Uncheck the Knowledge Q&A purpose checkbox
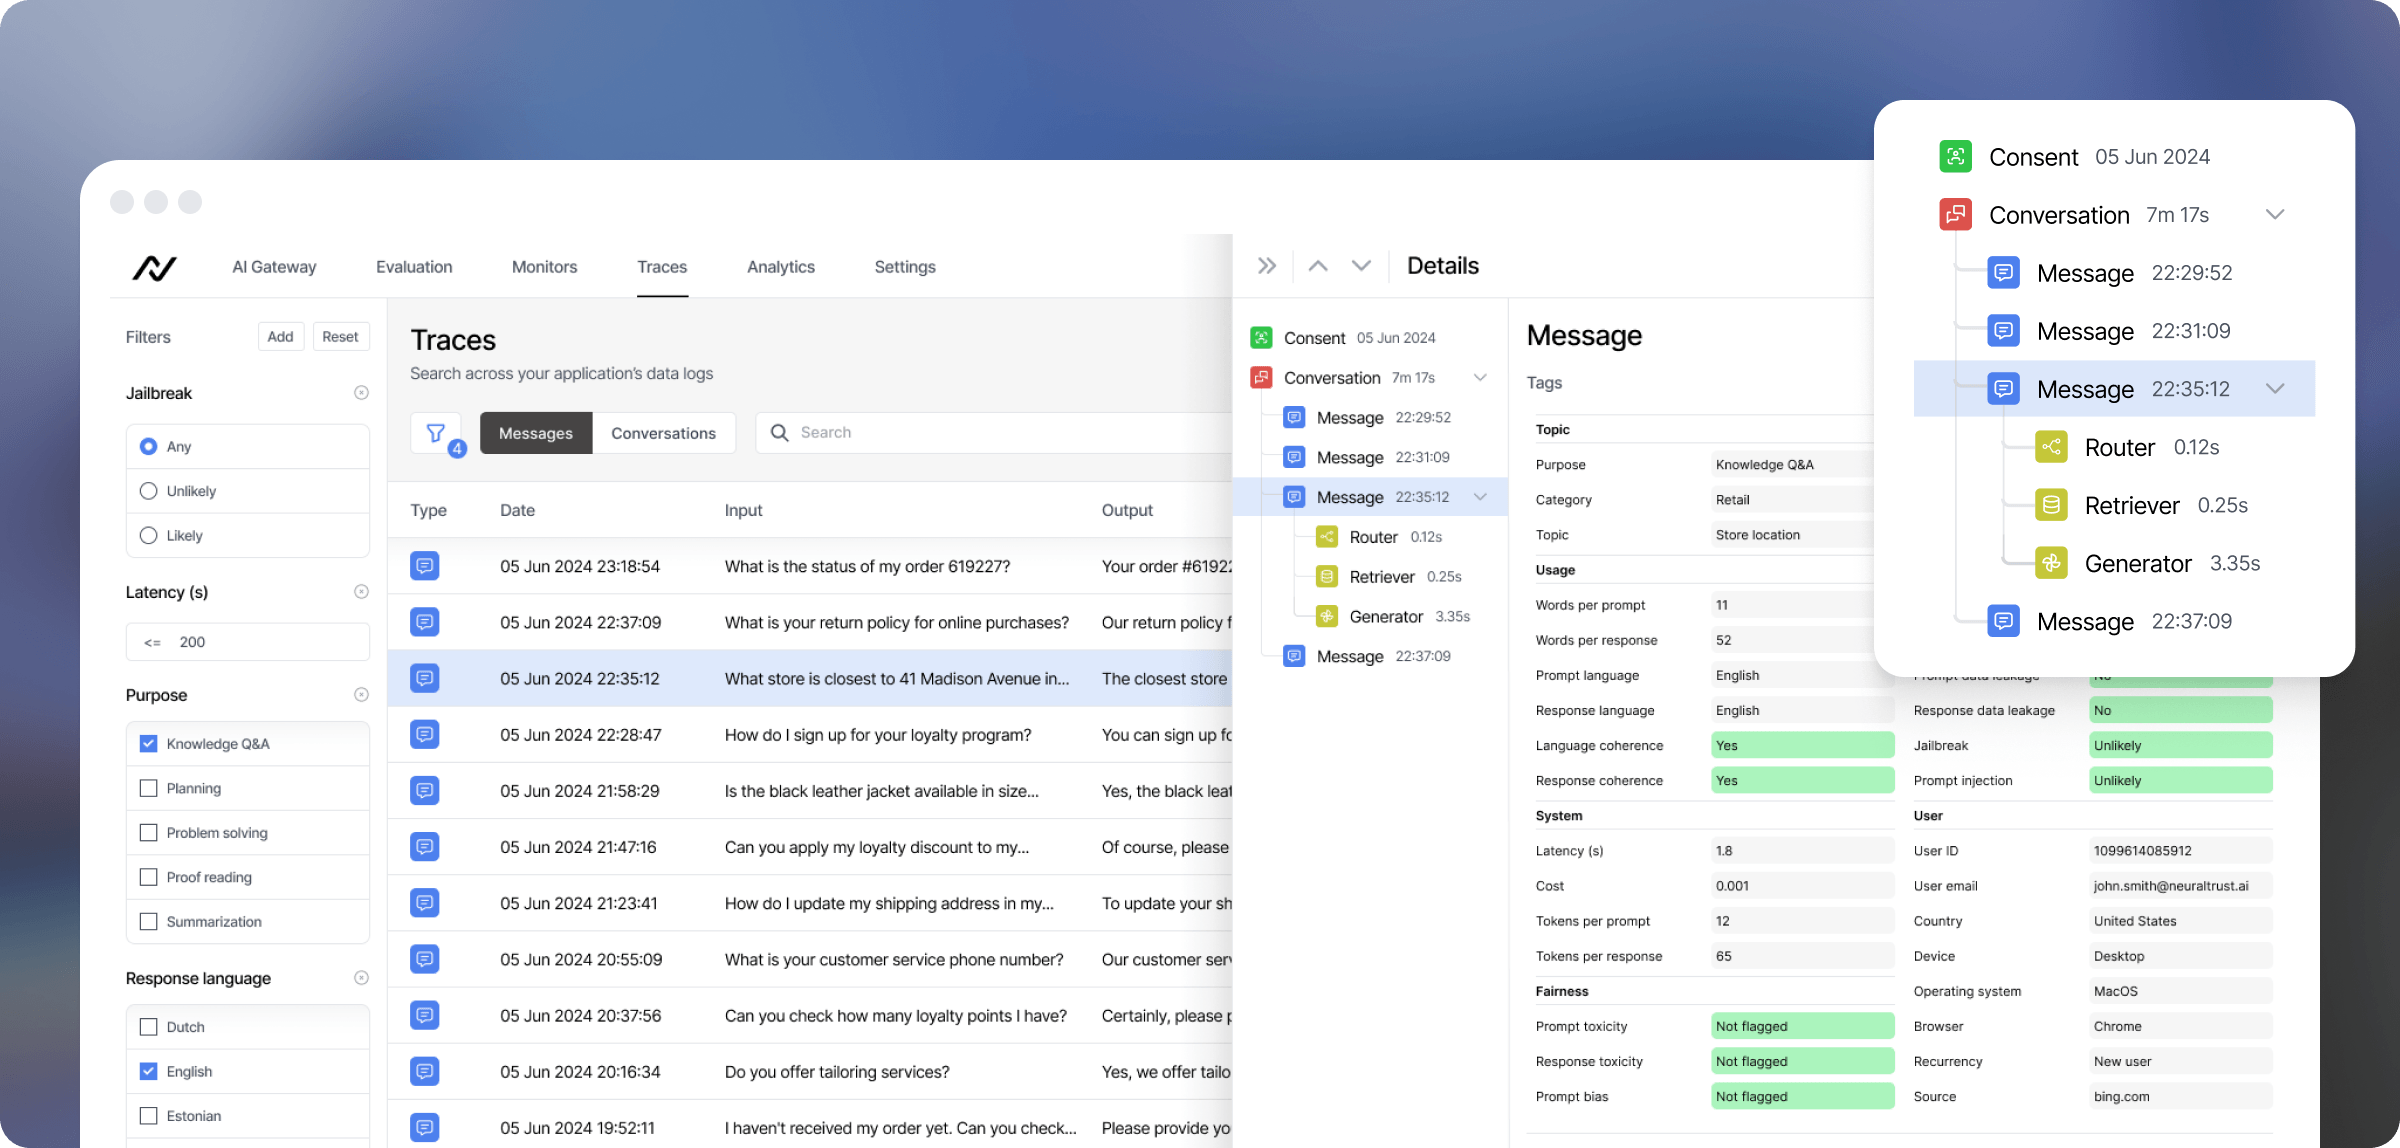Screen dimensions: 2400x1148 149,743
